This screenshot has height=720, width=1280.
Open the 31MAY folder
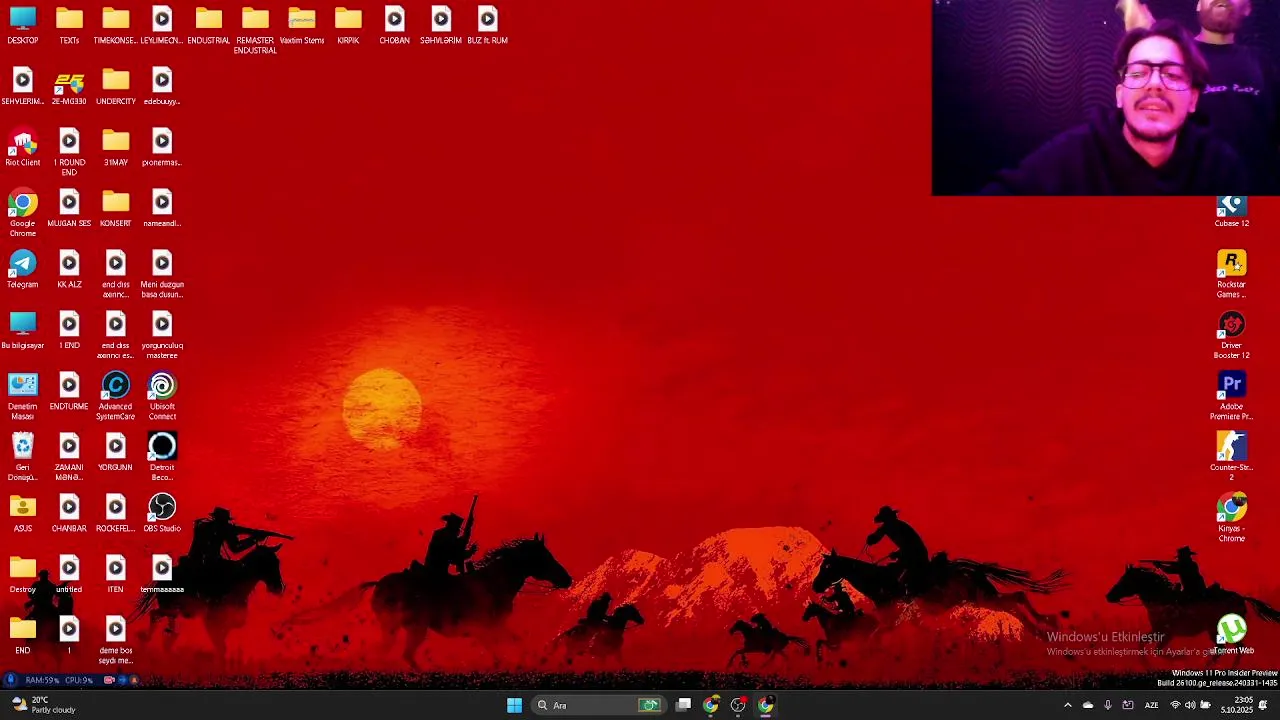tap(115, 148)
